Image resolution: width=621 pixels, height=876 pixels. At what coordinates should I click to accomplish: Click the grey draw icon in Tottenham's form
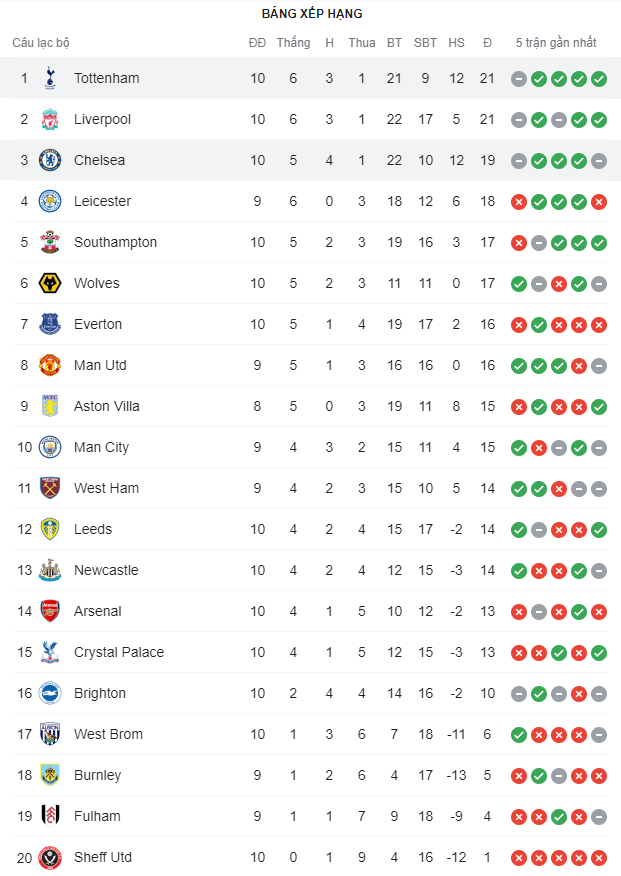pos(519,79)
